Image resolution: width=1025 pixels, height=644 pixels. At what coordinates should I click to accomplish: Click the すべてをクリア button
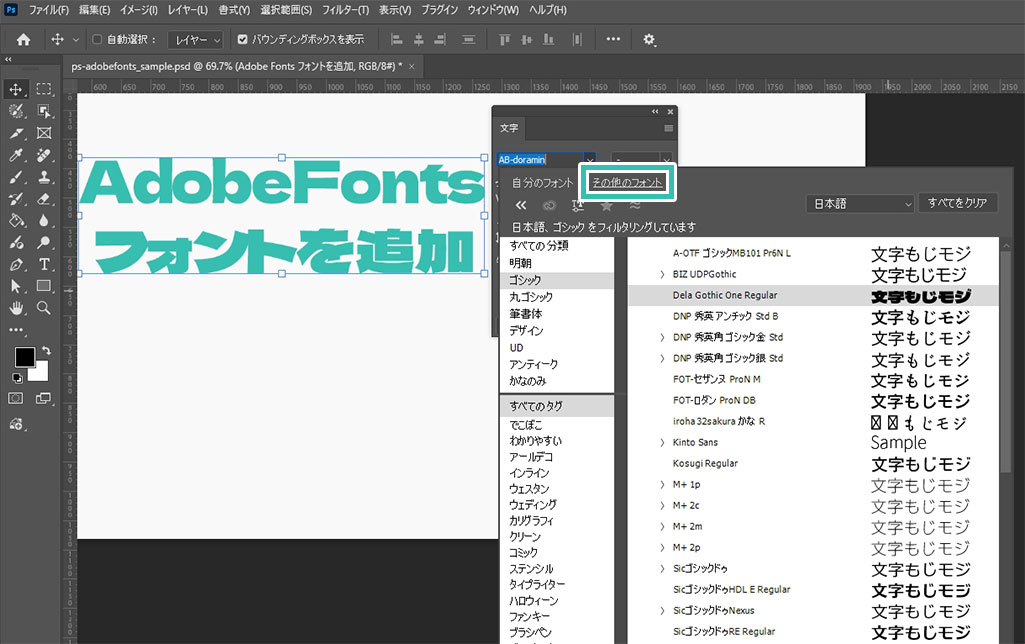[957, 203]
